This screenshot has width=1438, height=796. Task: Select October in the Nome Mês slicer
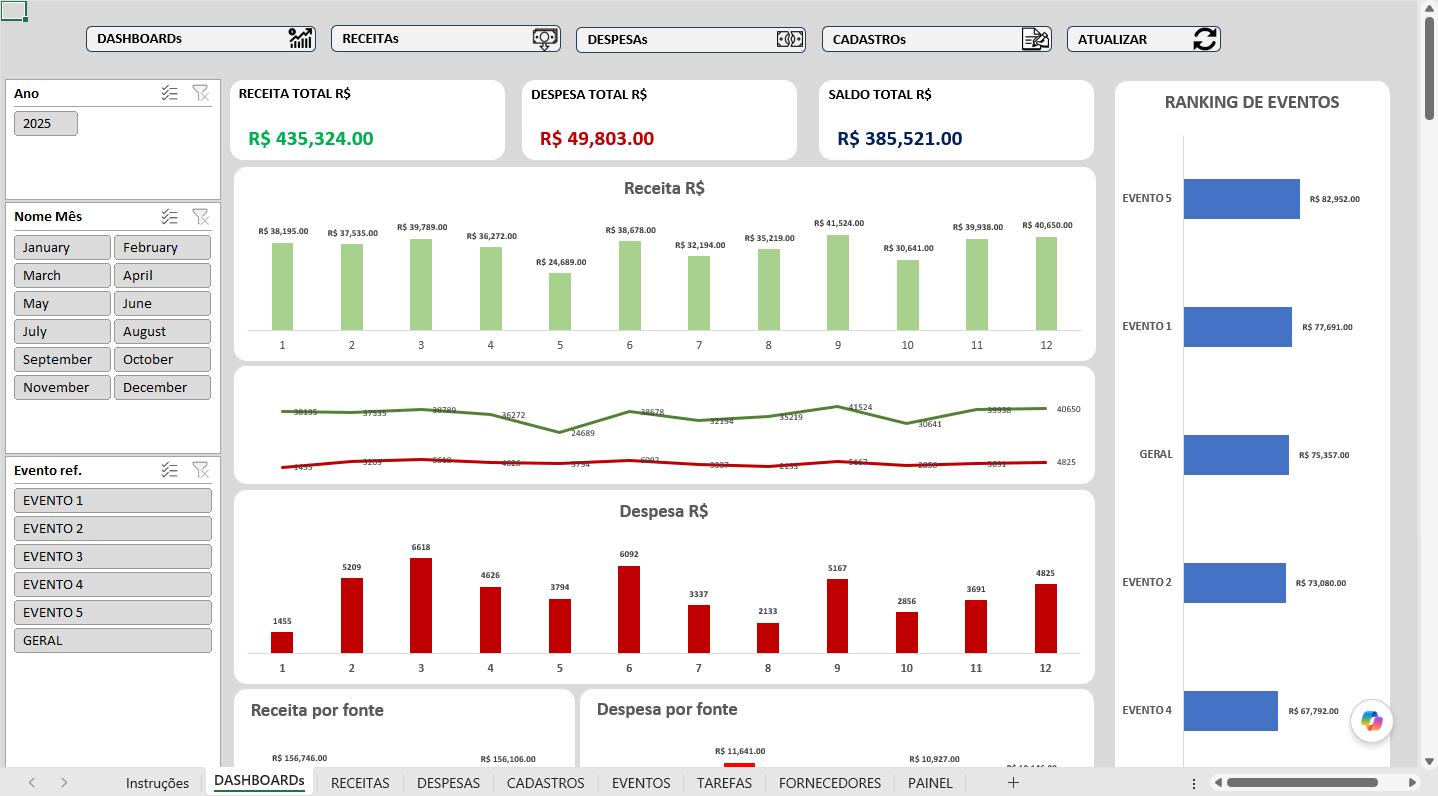(x=162, y=359)
